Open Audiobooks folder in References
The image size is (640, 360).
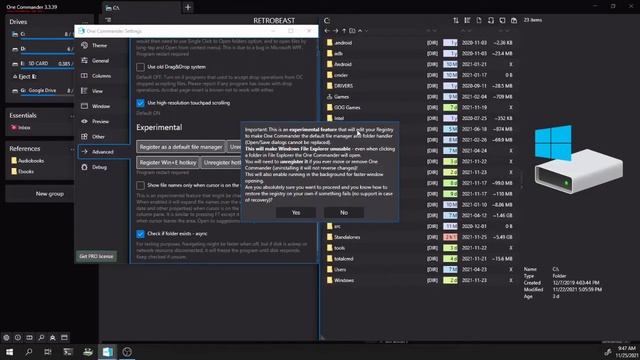tap(27, 161)
